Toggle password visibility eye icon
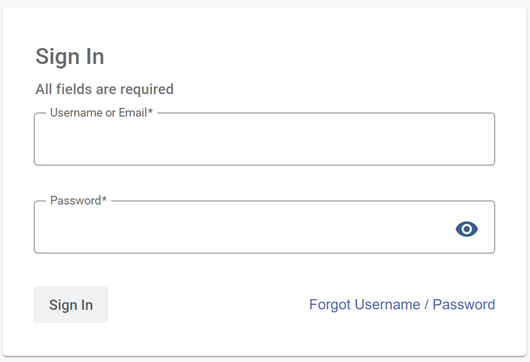 click(x=466, y=229)
